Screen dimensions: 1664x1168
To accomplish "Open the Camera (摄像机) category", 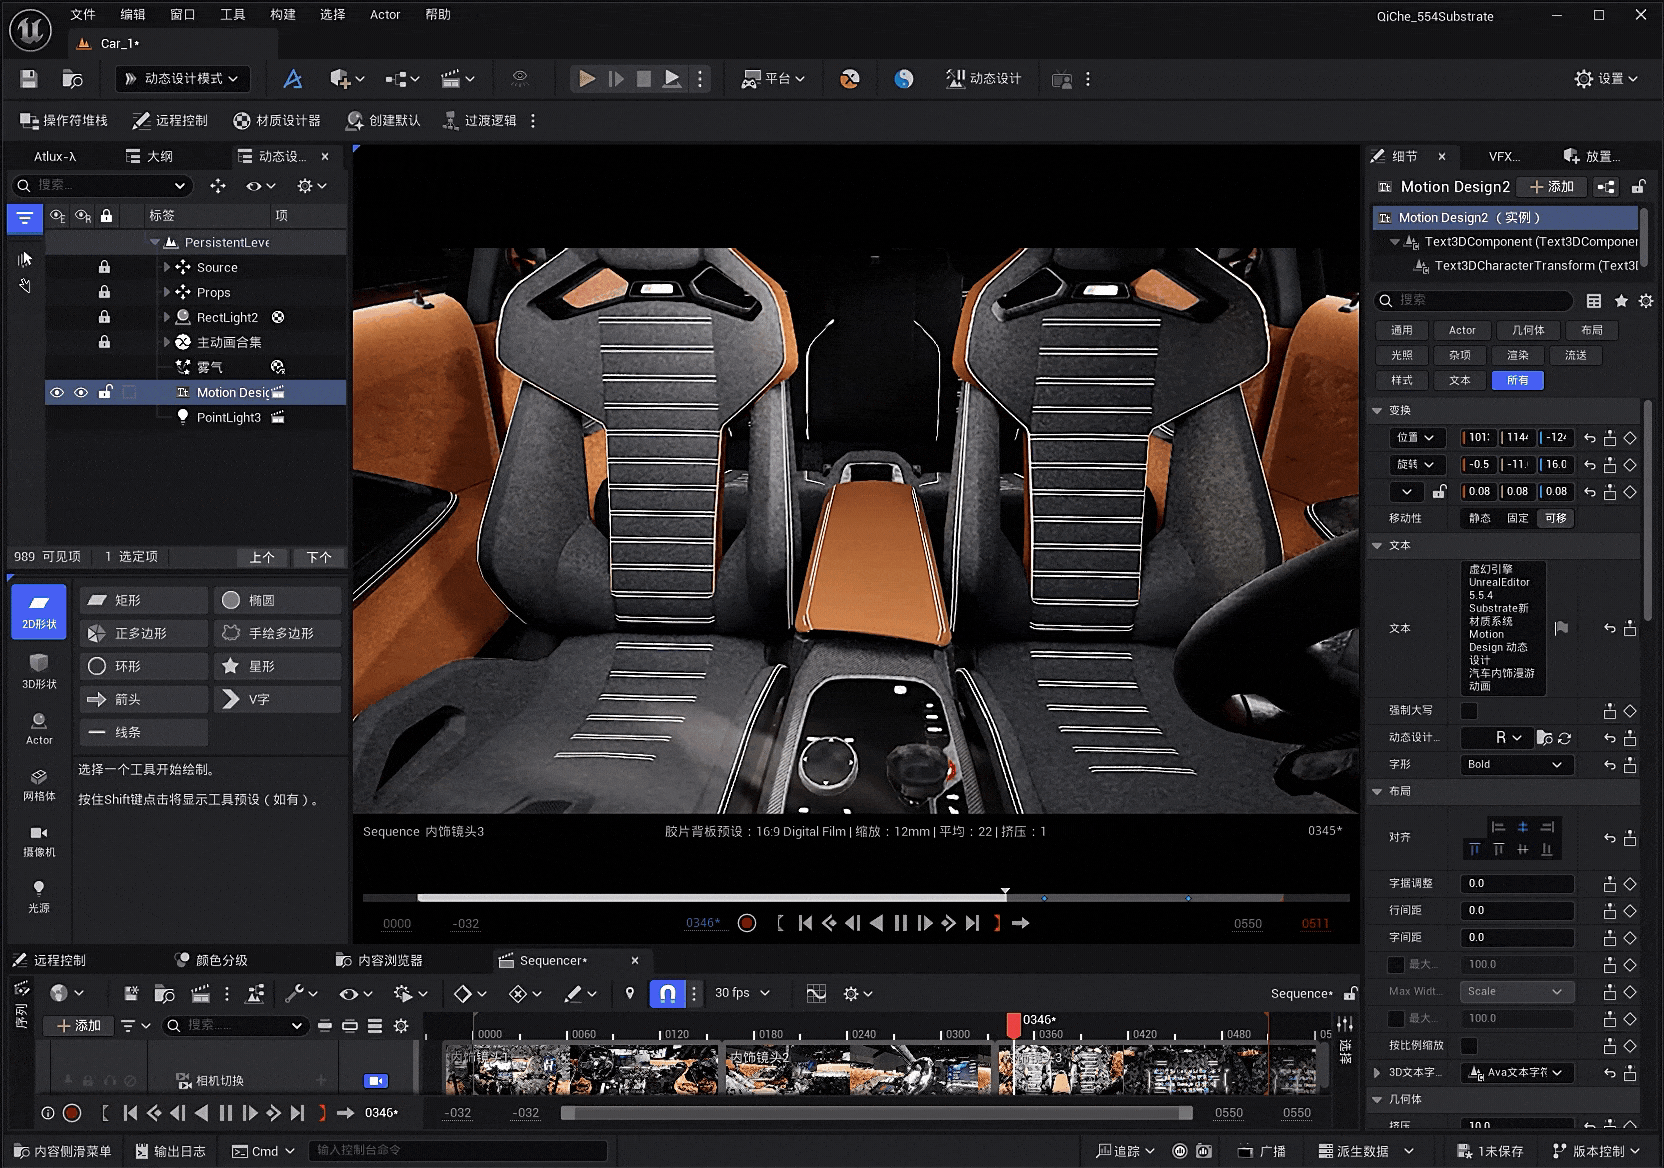I will (39, 841).
